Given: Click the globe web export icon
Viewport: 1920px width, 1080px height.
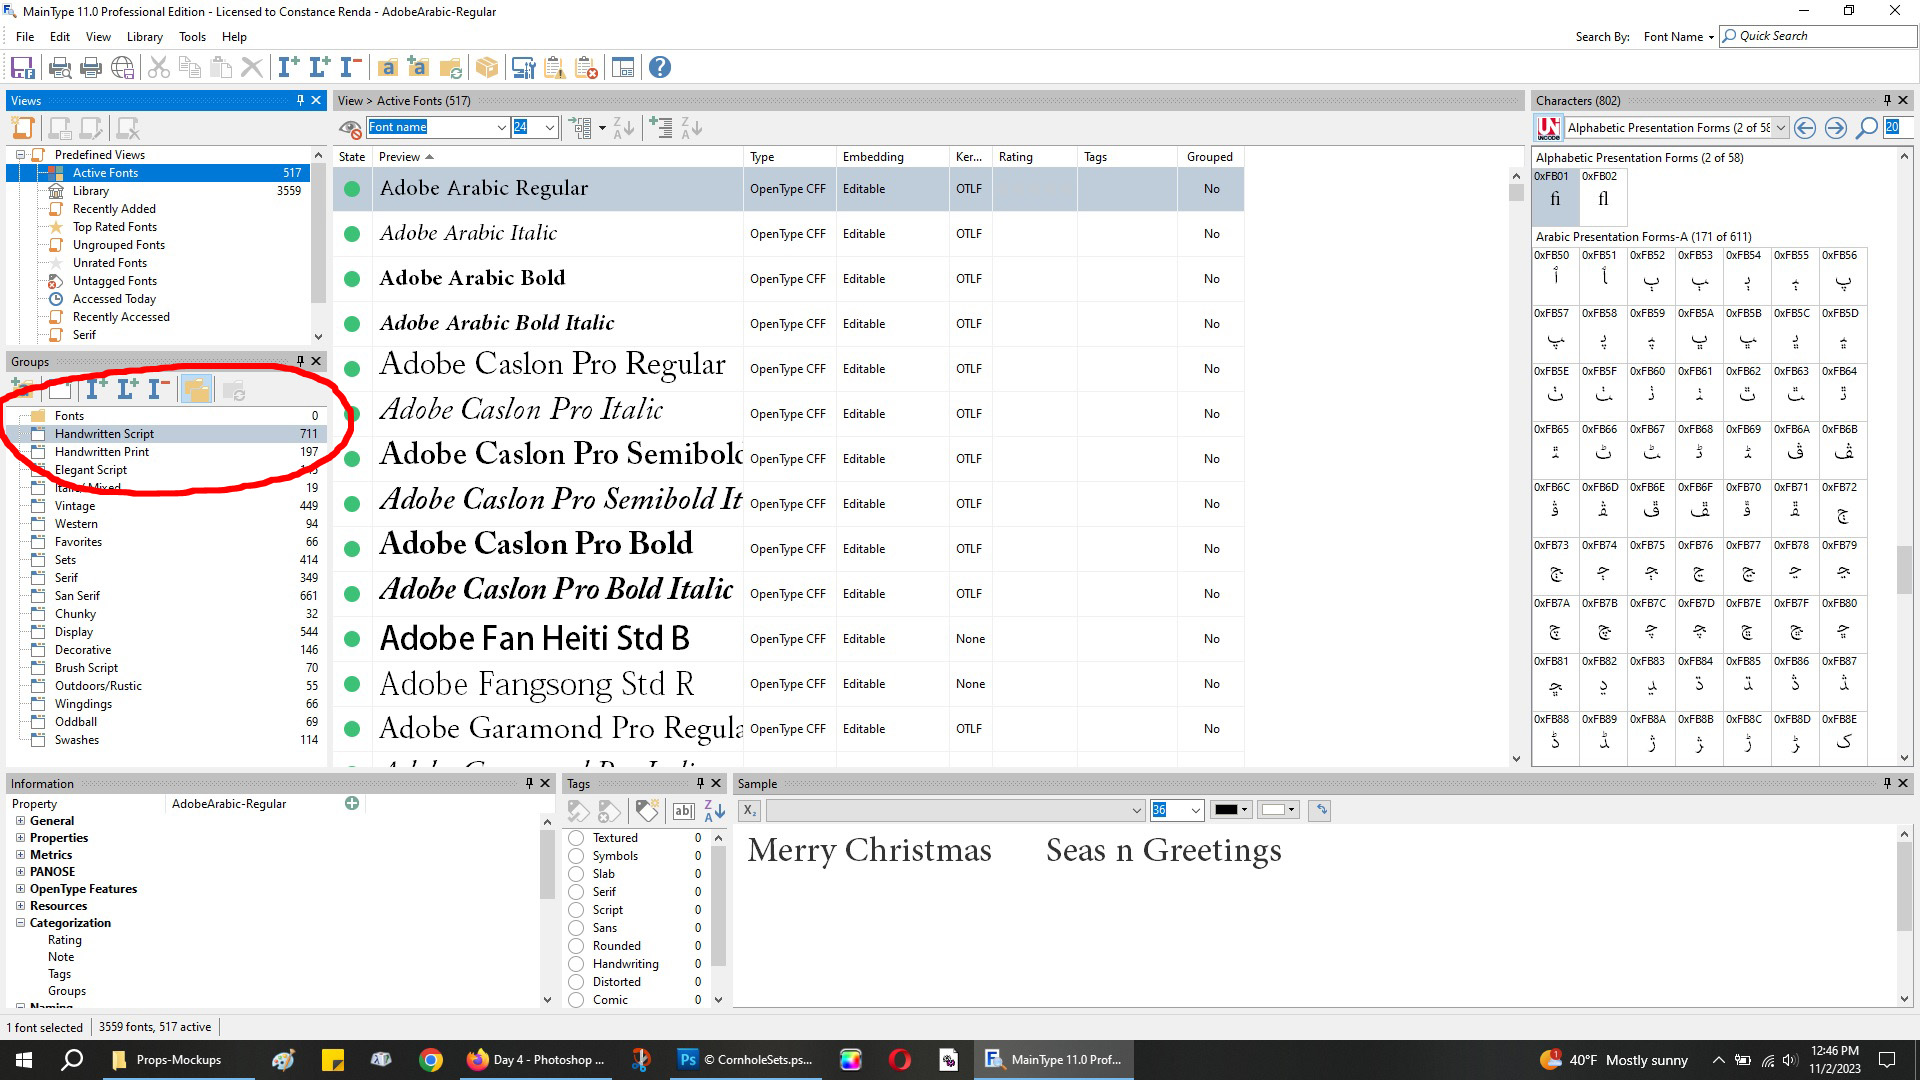Looking at the screenshot, I should coord(122,68).
